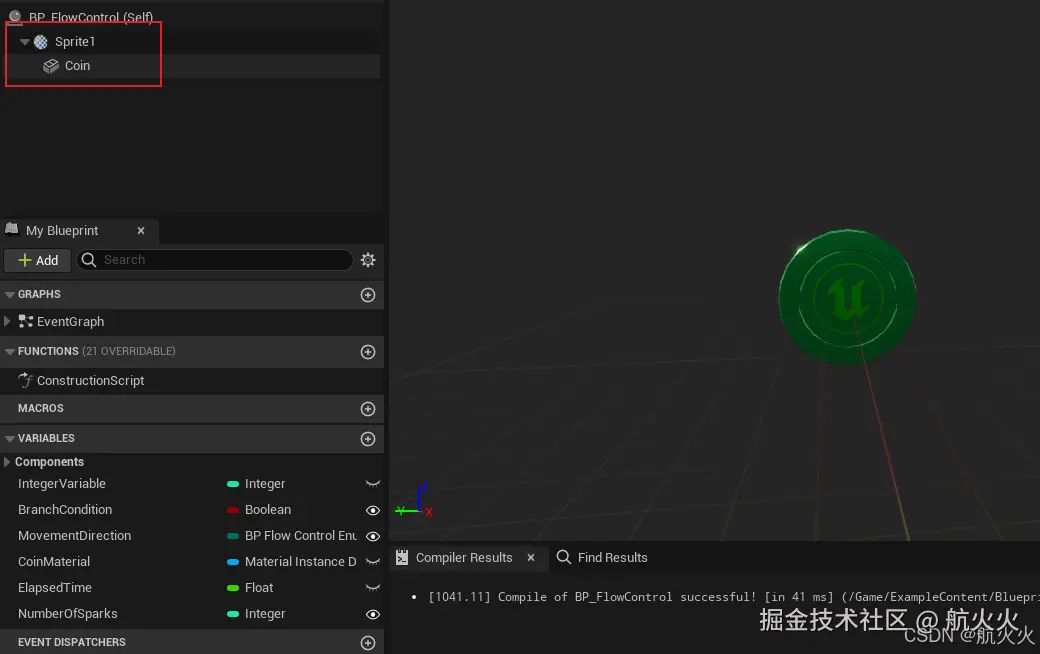Click the IntegerVariable type pill
1040x654 pixels.
233,484
